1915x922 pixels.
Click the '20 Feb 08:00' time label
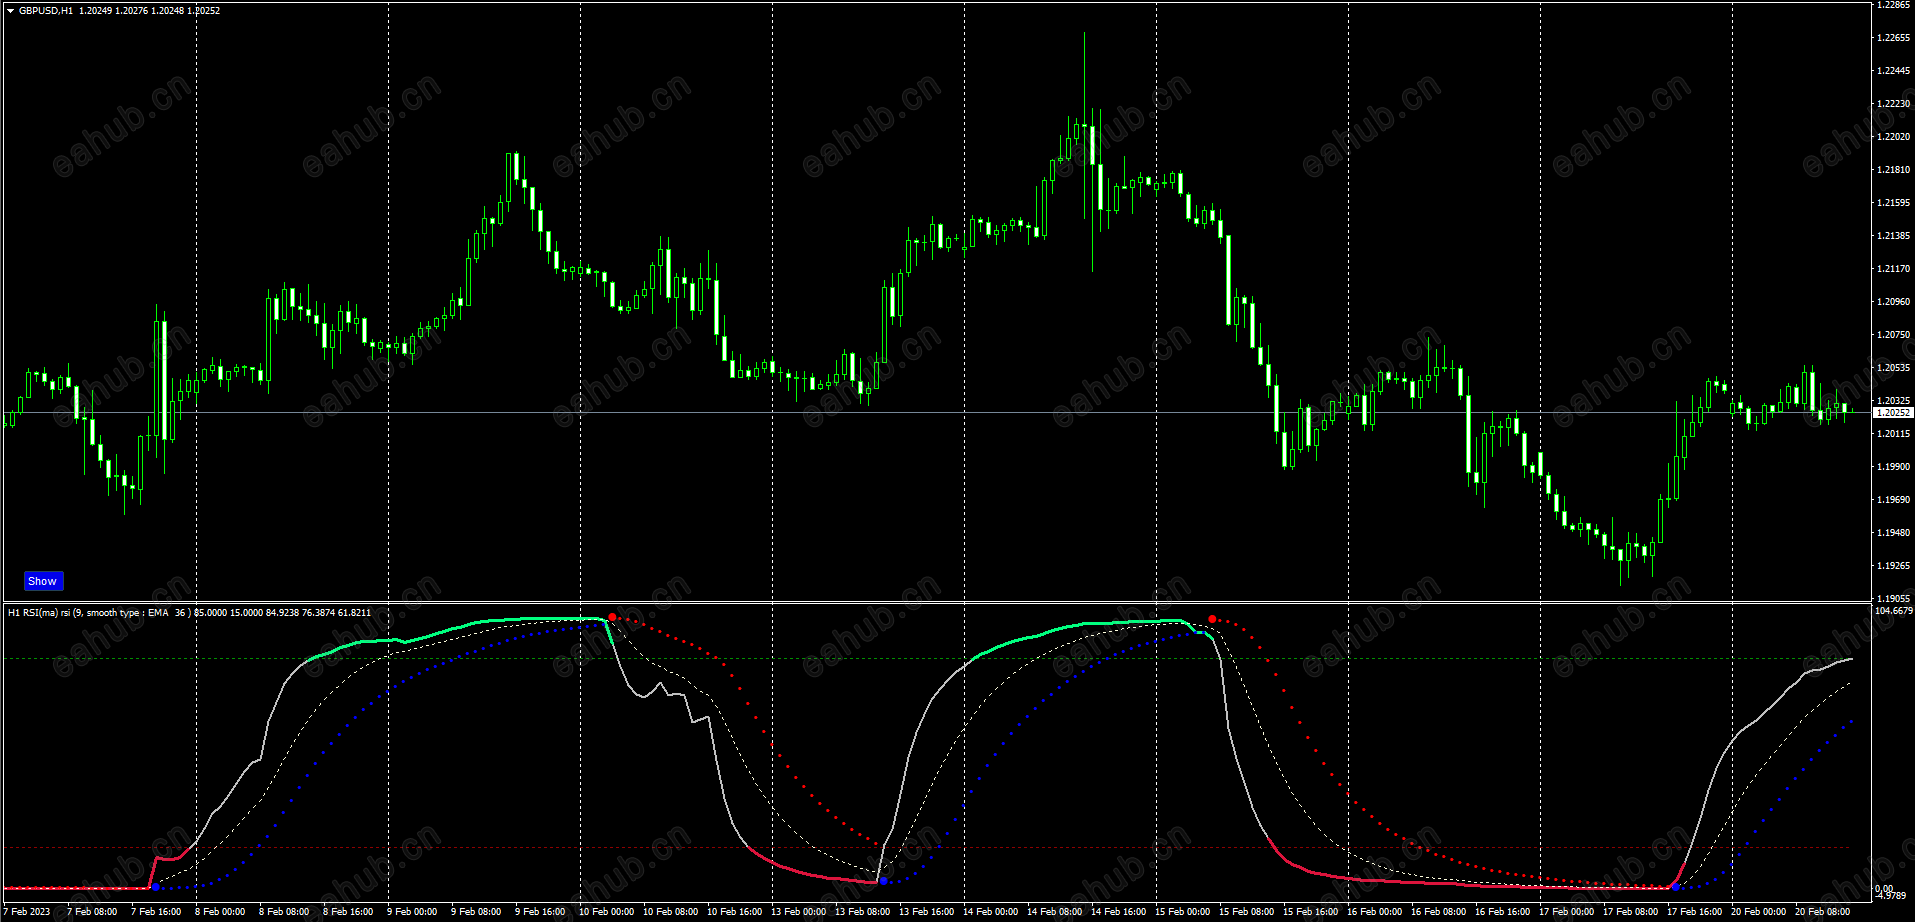pos(1823,912)
